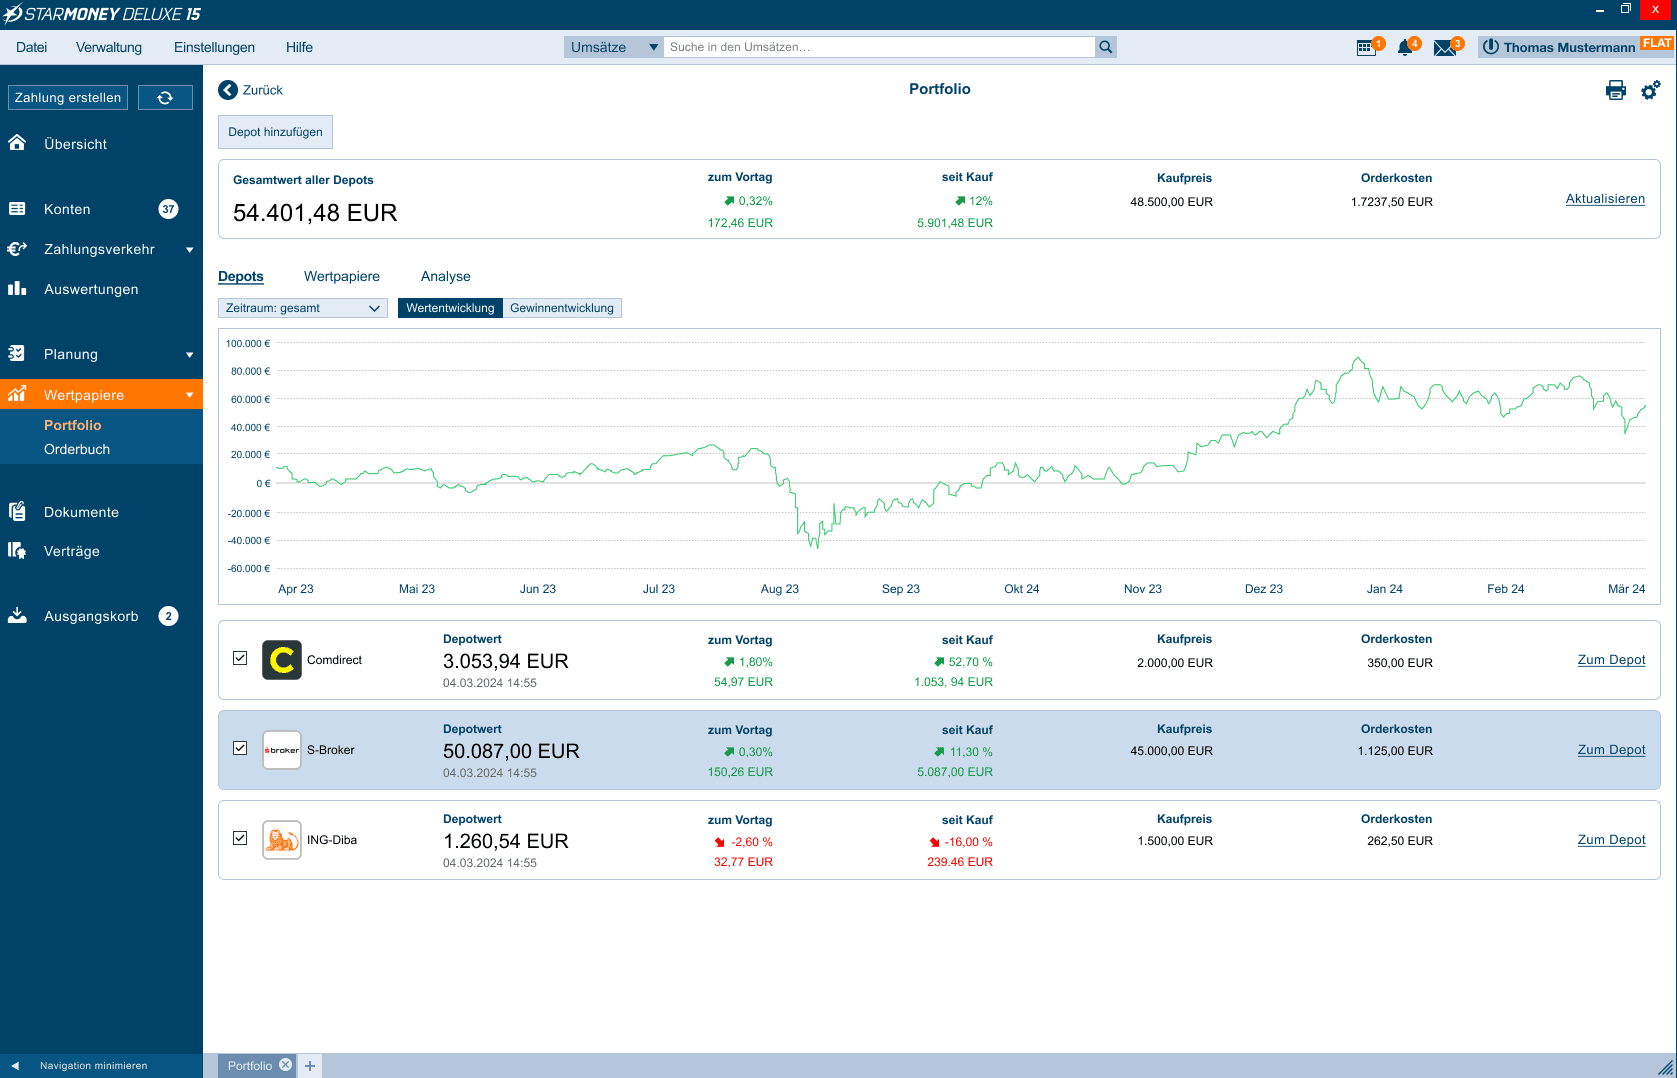This screenshot has width=1677, height=1078.
Task: Click the search magnifier icon
Action: tap(1106, 47)
